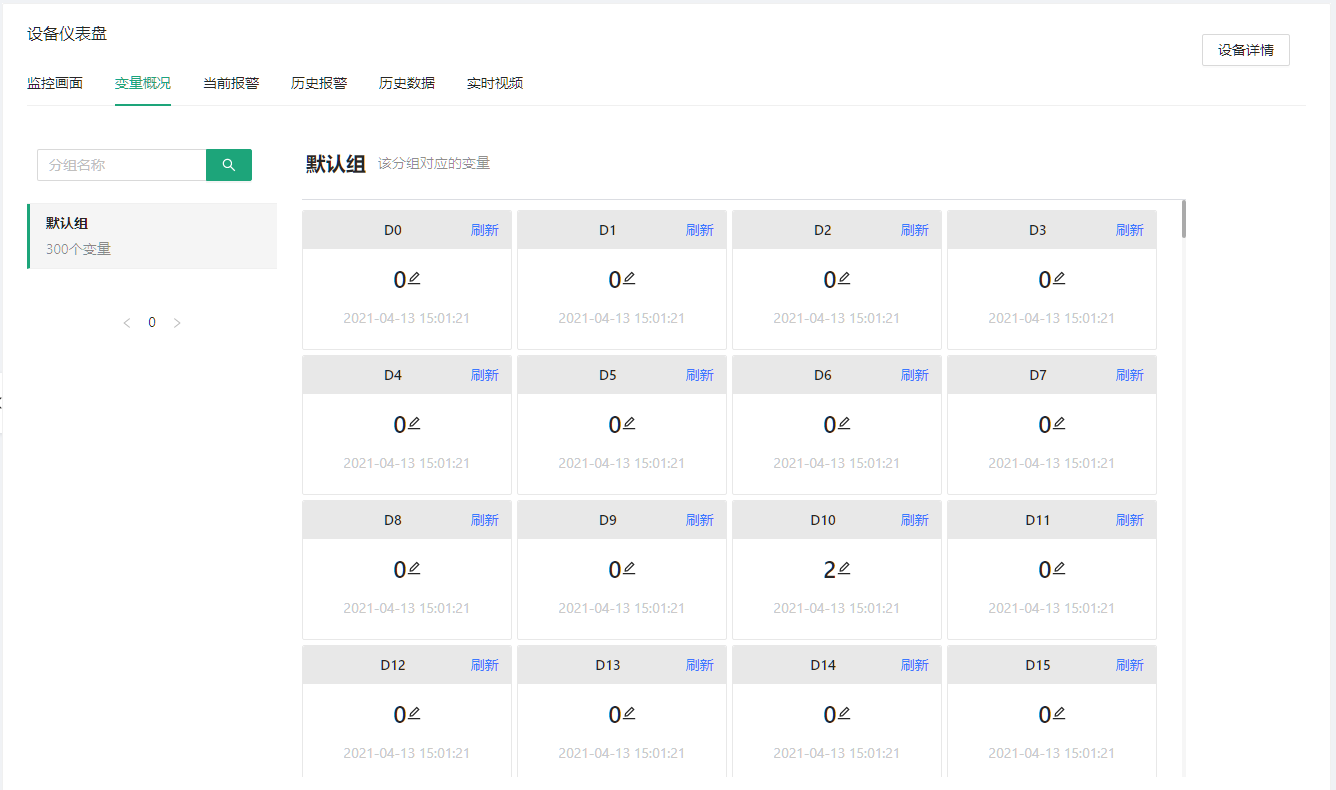Open the 当前报警 tab
Image resolution: width=1336 pixels, height=790 pixels.
click(x=231, y=83)
